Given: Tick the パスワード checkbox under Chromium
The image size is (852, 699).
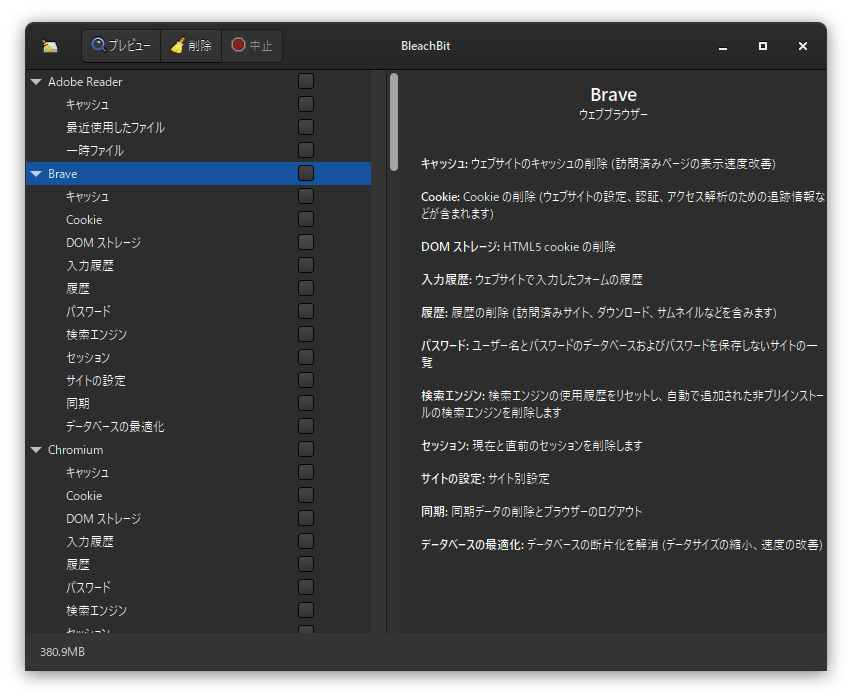Looking at the screenshot, I should coord(306,588).
